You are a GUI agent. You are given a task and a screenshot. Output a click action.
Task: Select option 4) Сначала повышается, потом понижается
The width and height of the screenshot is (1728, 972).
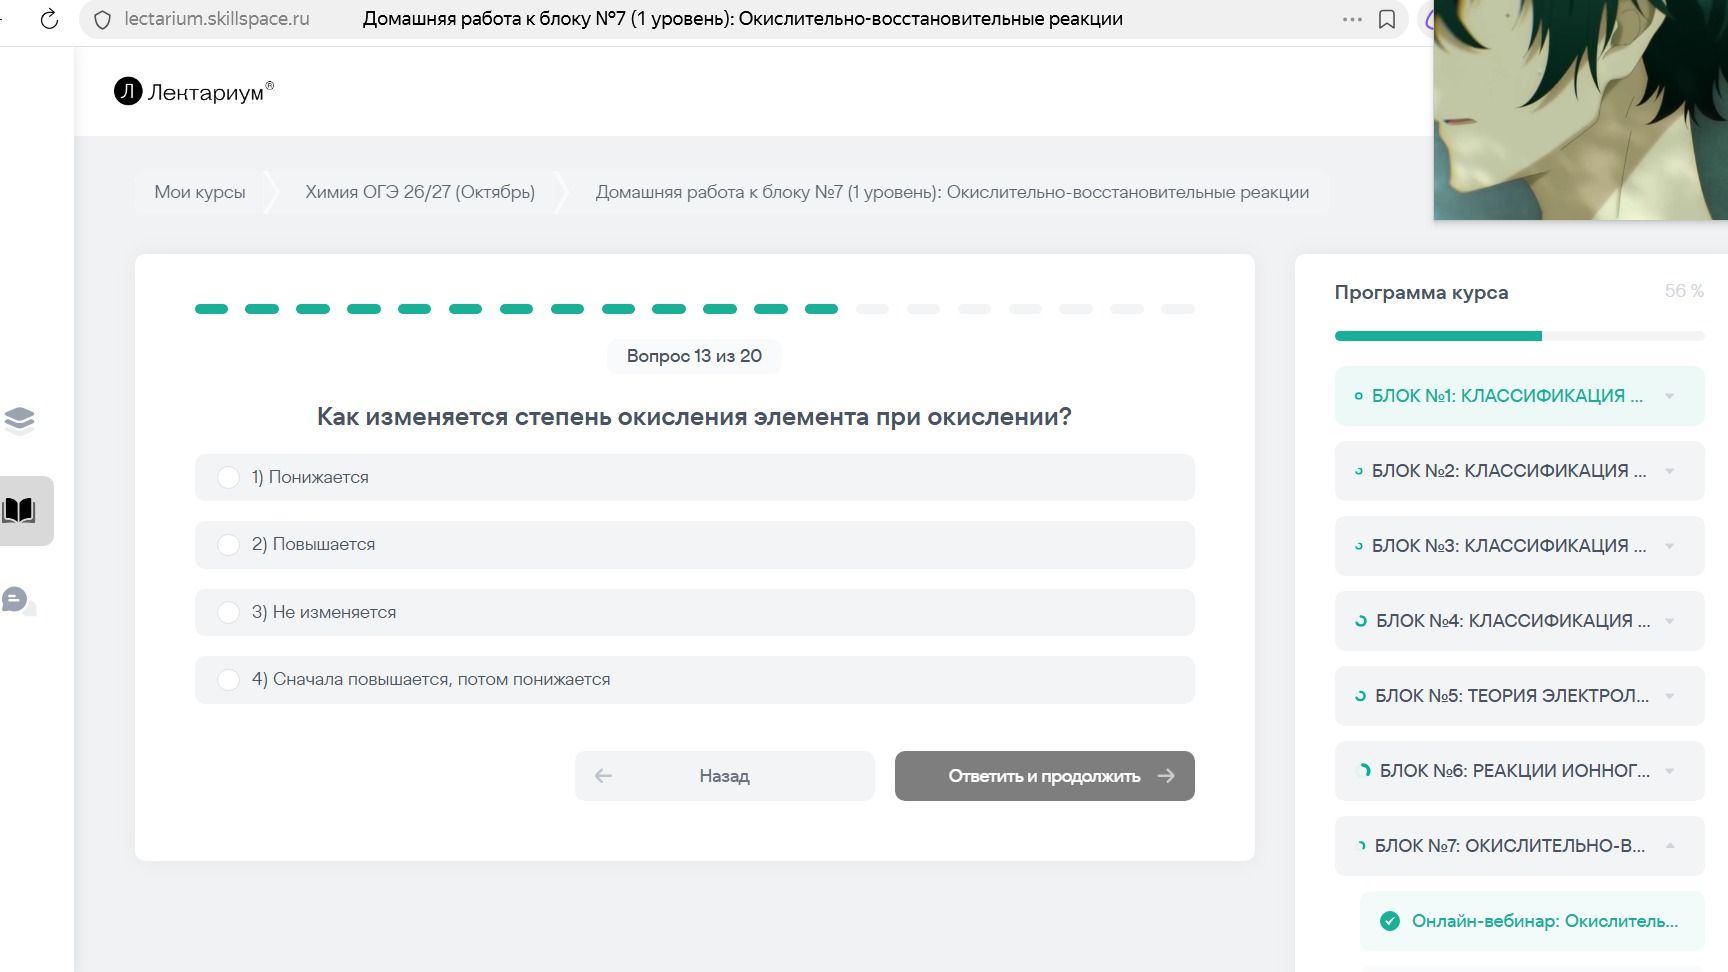pyautogui.click(x=228, y=679)
